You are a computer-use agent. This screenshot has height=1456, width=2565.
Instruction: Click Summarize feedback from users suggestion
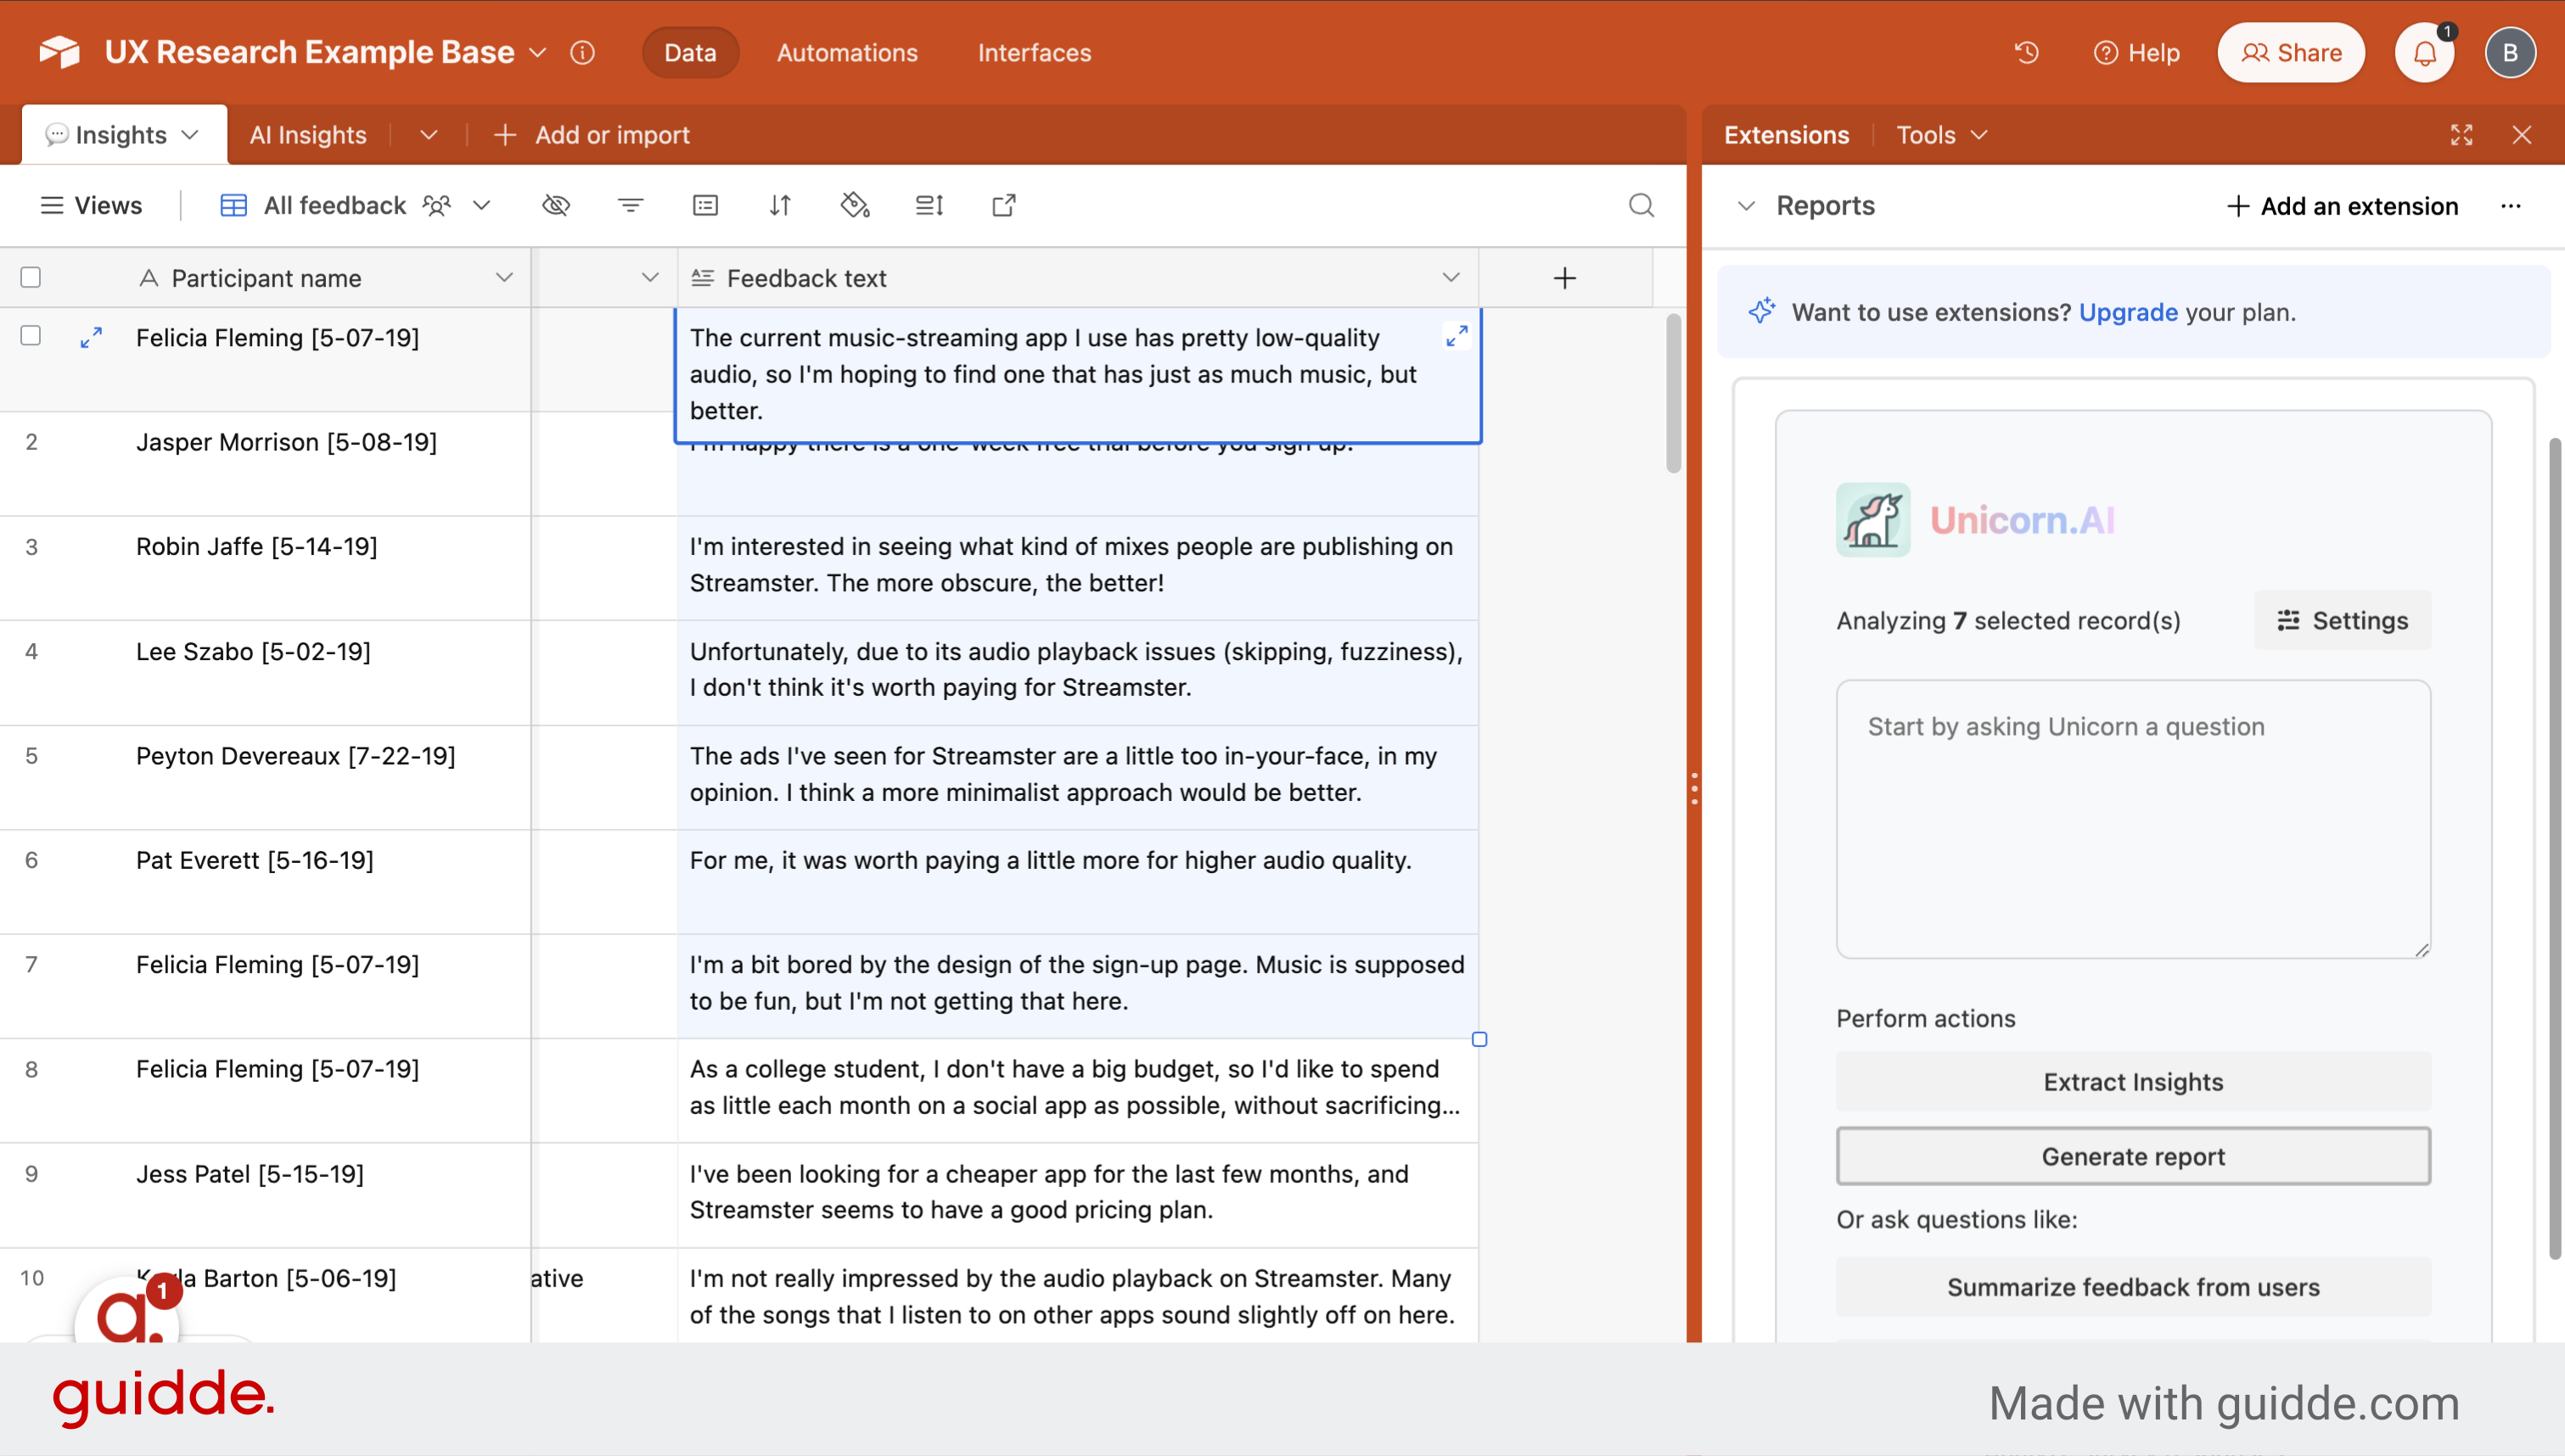coord(2133,1287)
